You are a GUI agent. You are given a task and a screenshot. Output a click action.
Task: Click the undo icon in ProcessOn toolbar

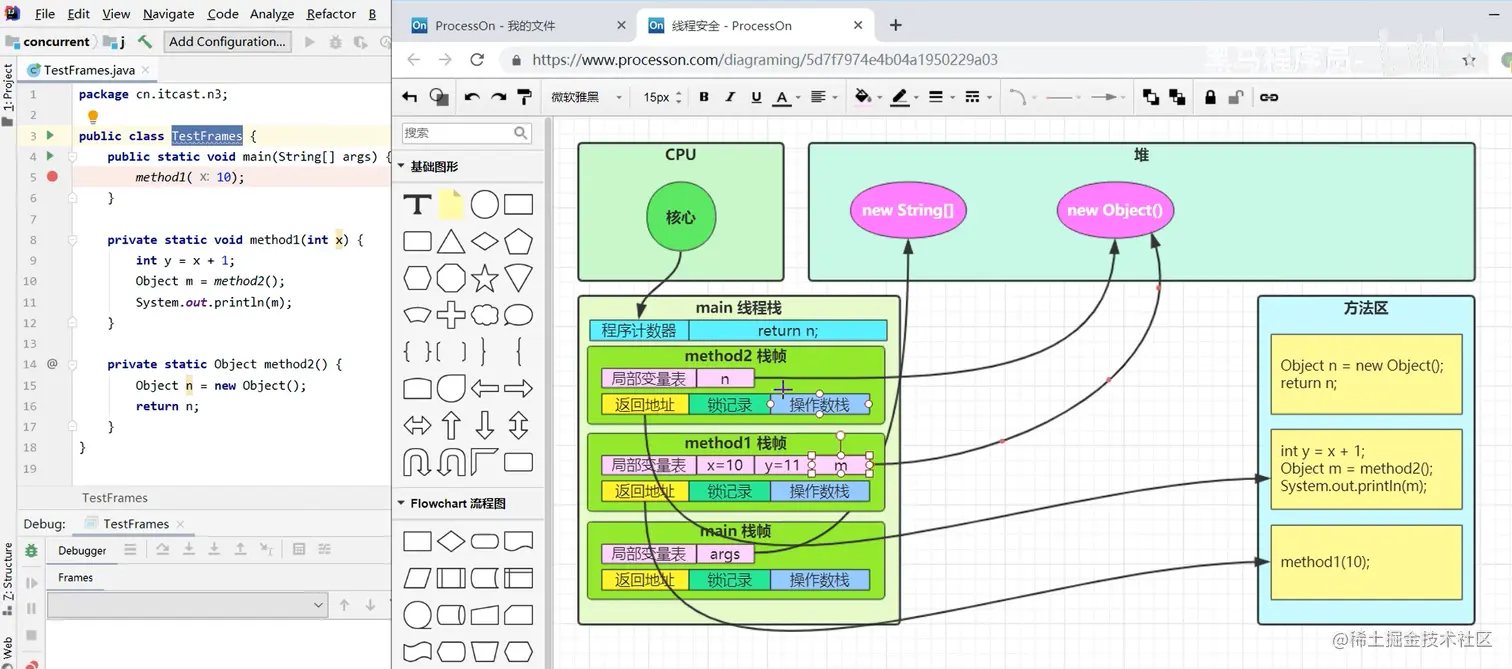472,97
